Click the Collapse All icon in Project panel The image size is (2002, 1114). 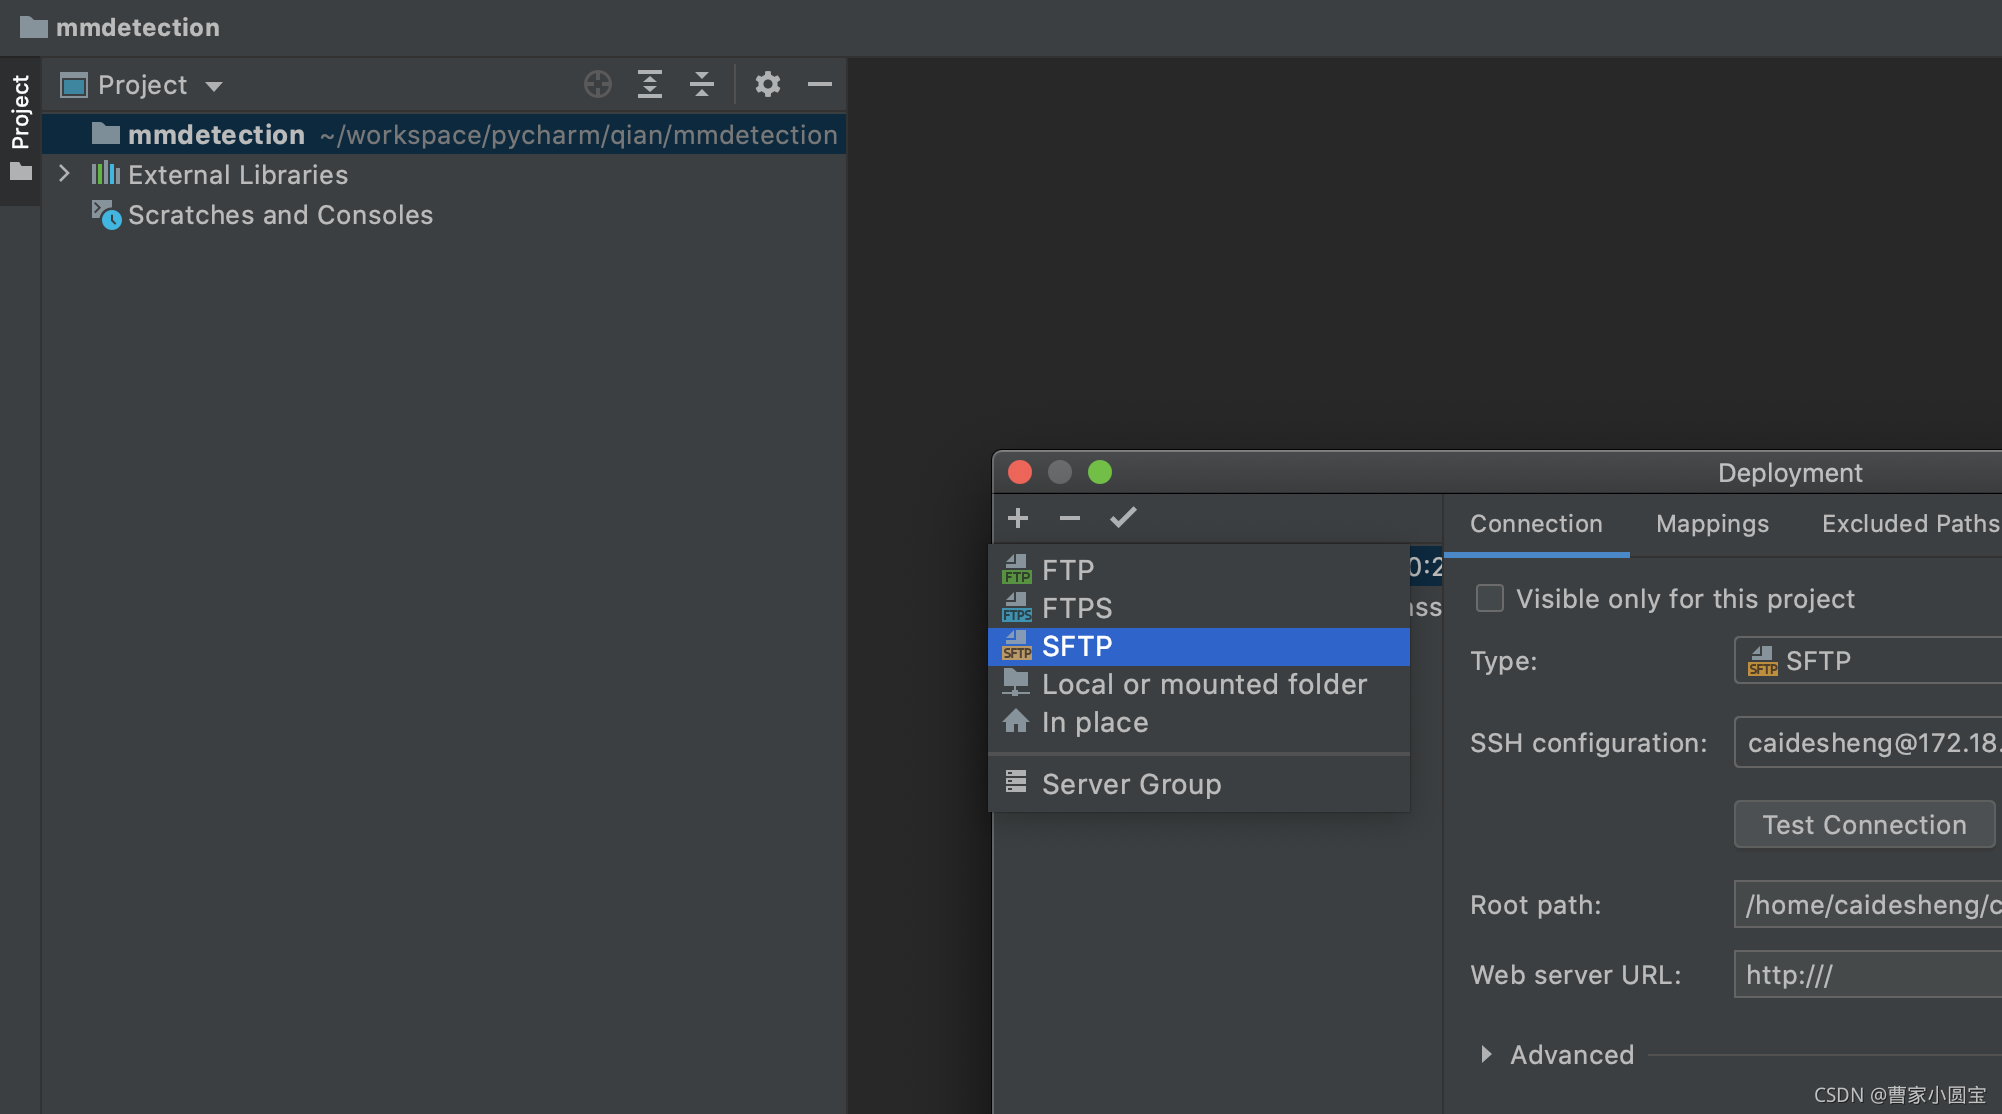(702, 85)
